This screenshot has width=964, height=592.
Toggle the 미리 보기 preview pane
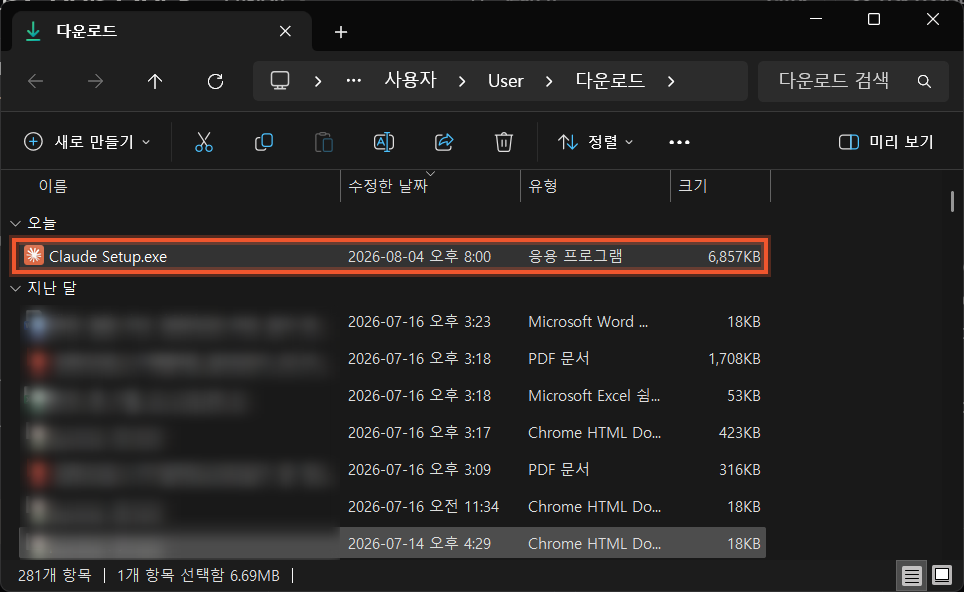(886, 142)
